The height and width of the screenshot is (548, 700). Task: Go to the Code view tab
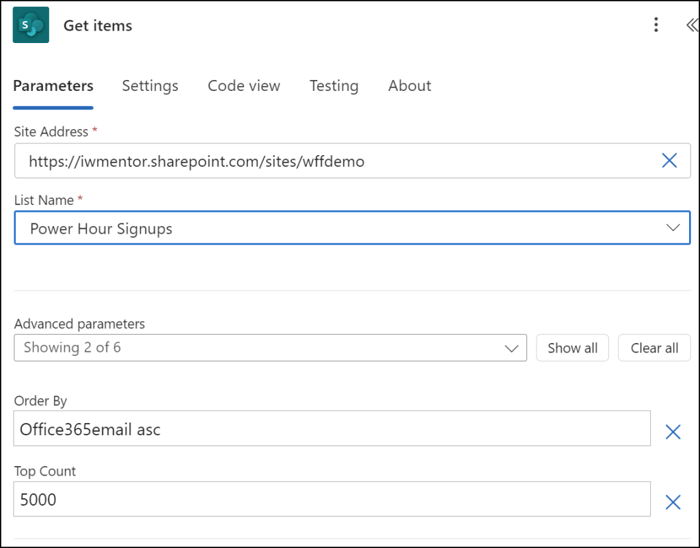click(244, 86)
